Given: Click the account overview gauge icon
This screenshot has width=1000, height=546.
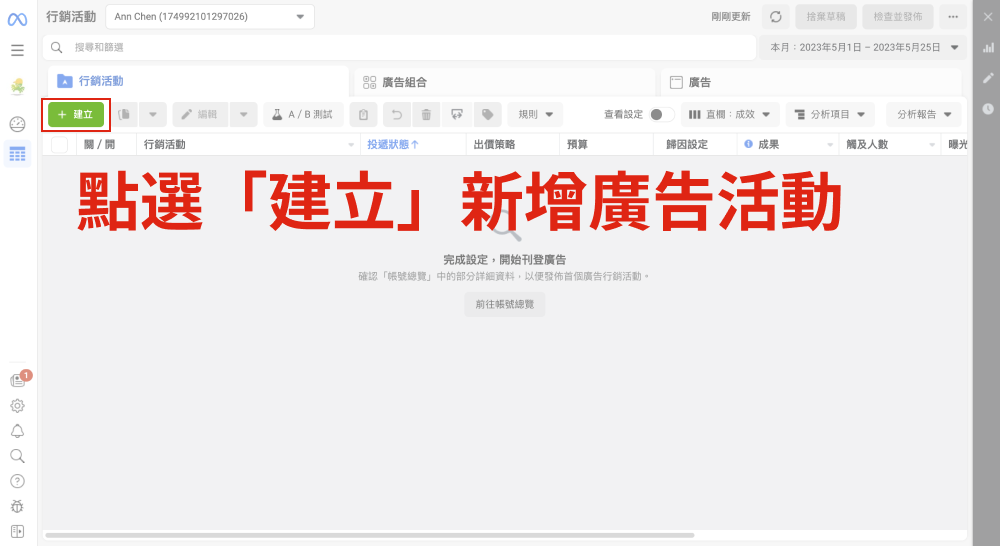Looking at the screenshot, I should tap(17, 124).
